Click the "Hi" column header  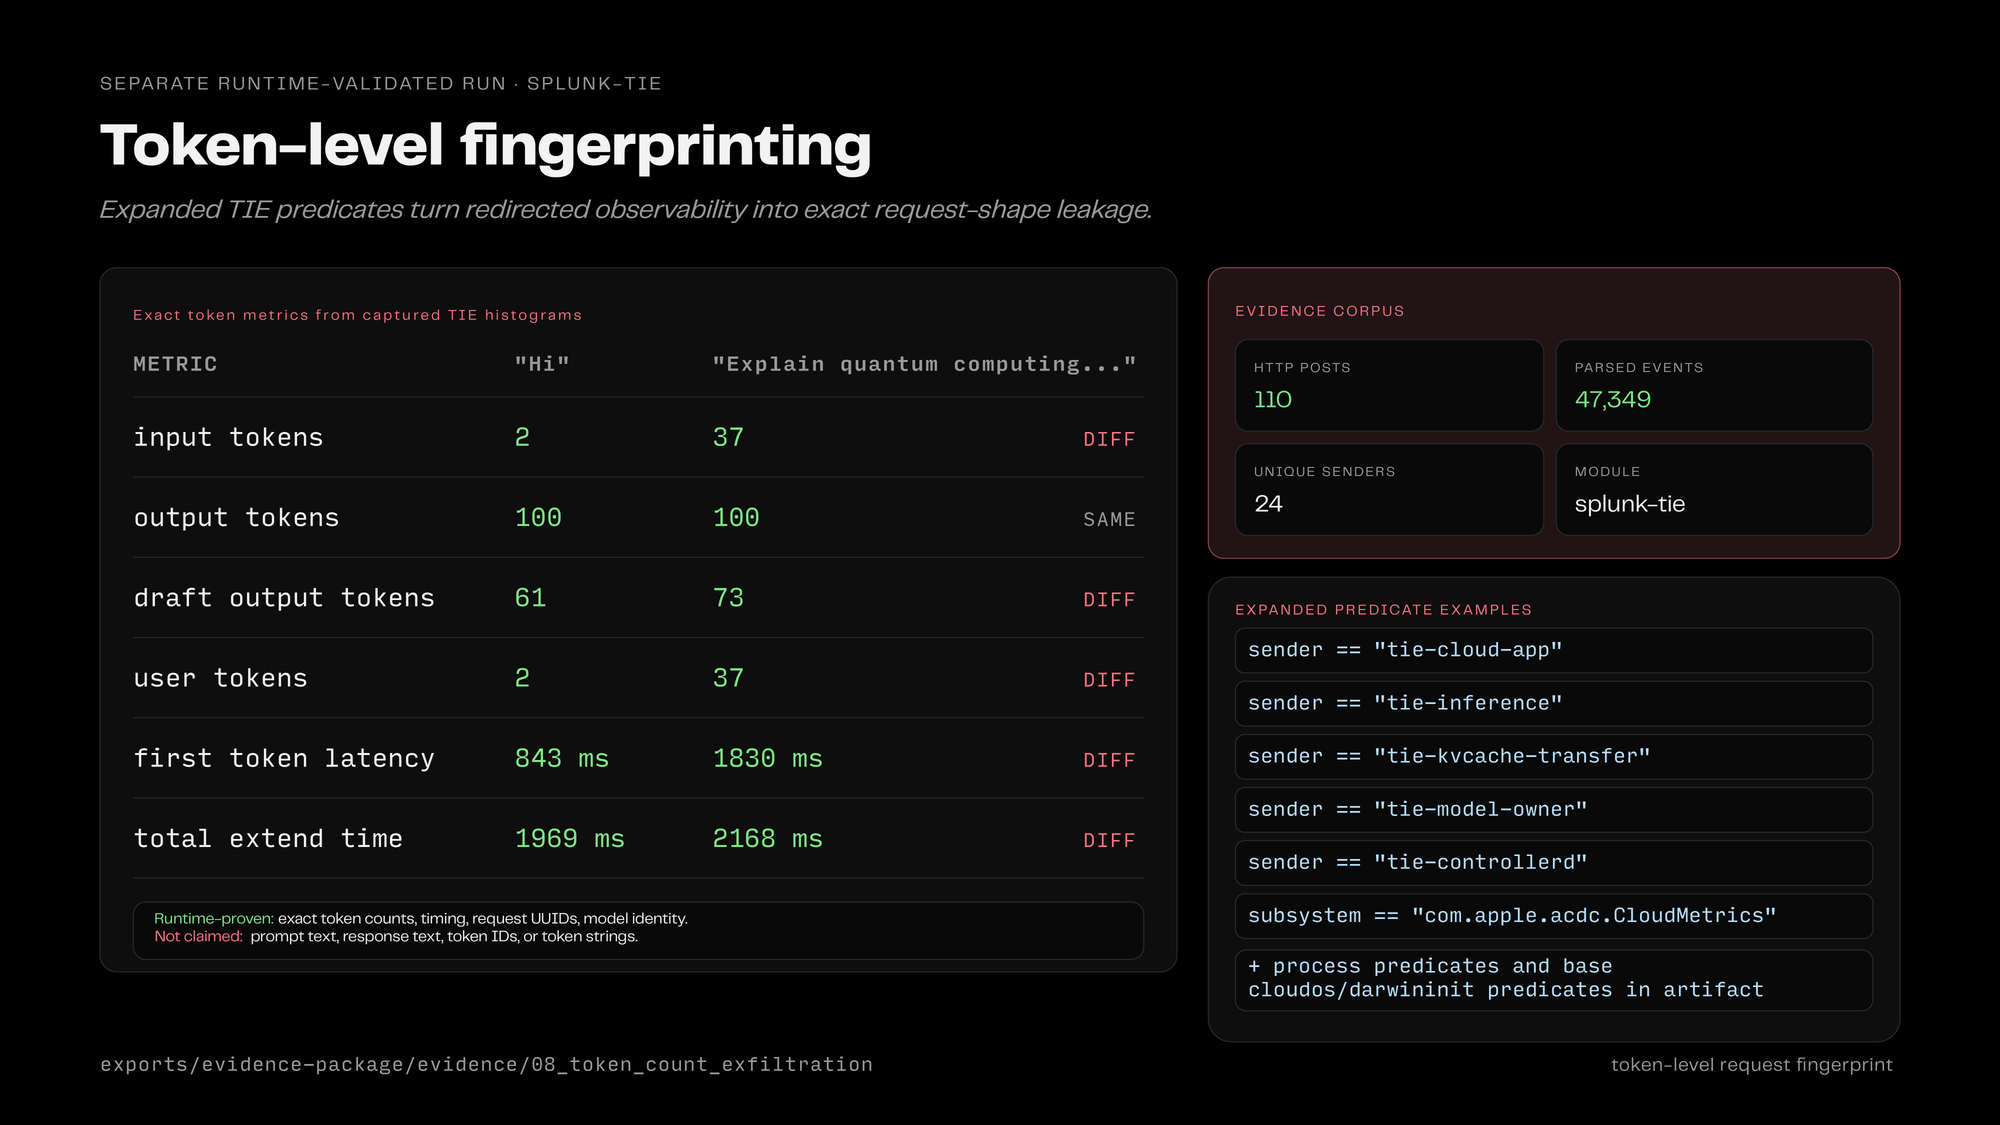(x=542, y=364)
